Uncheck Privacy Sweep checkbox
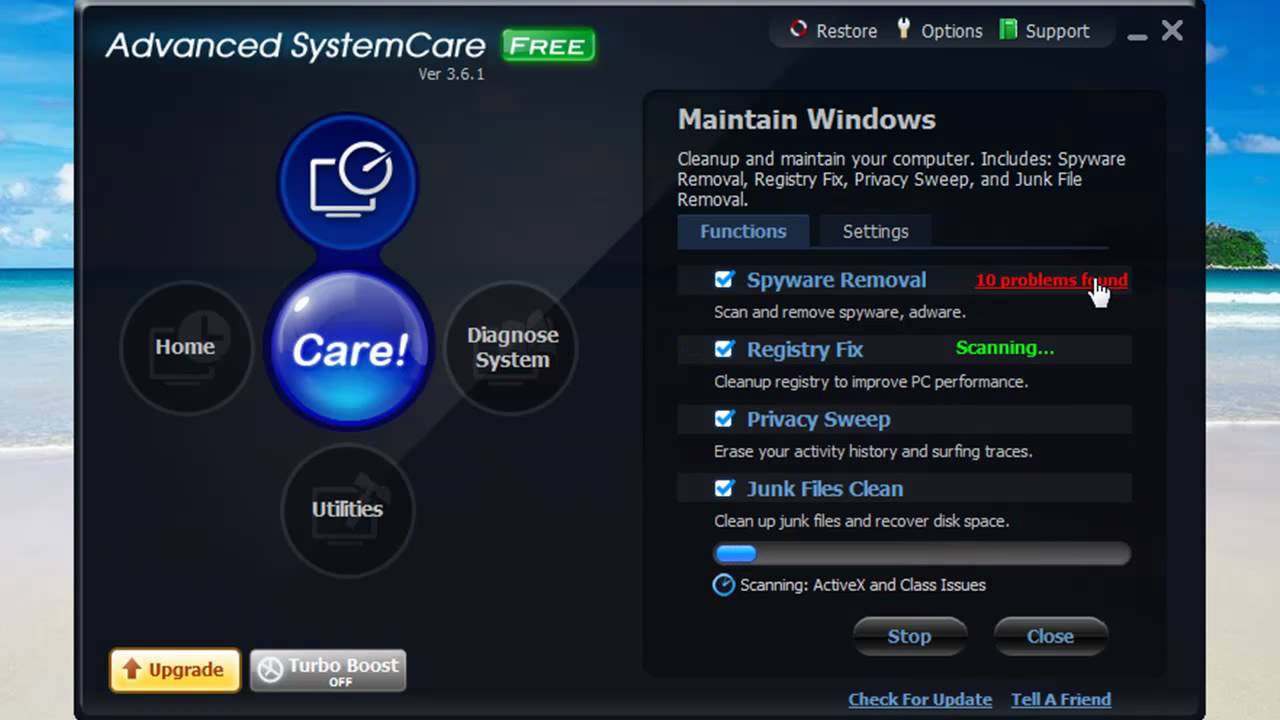The width and height of the screenshot is (1280, 720). [x=725, y=419]
